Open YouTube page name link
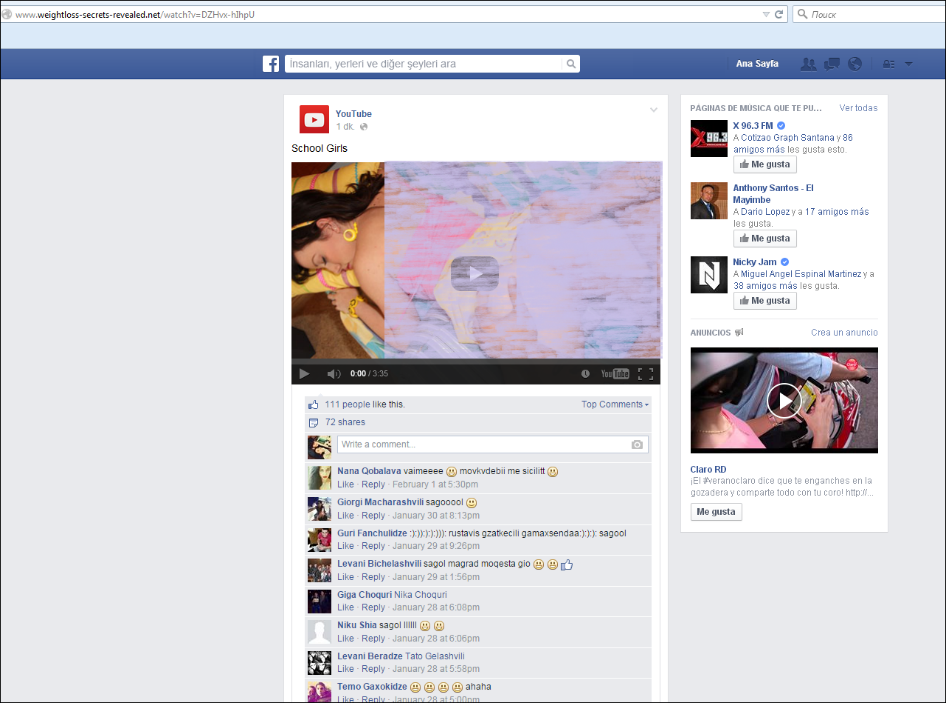Screen dimensions: 946x703 click(x=354, y=113)
